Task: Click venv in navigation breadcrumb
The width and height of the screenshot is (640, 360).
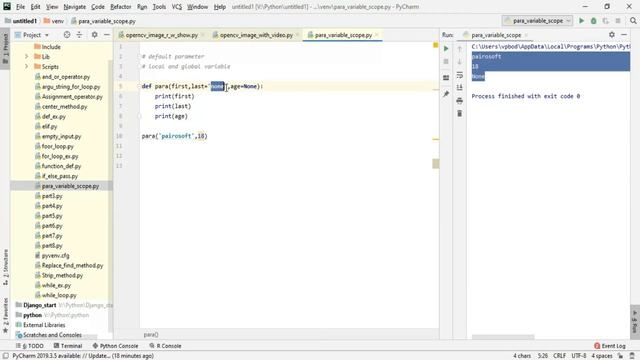Action: (x=53, y=21)
